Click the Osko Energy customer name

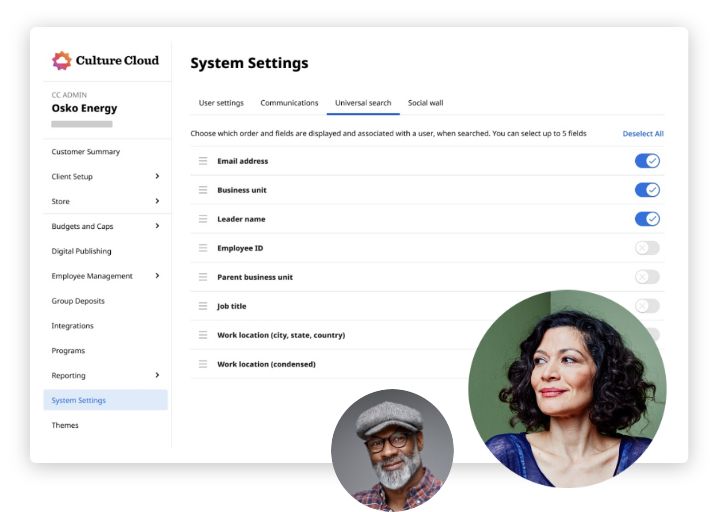point(84,108)
